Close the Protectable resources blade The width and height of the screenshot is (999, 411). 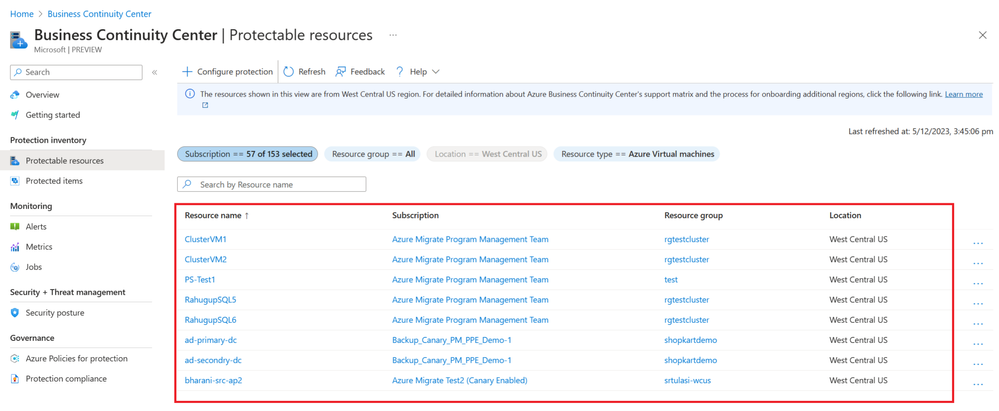(982, 36)
